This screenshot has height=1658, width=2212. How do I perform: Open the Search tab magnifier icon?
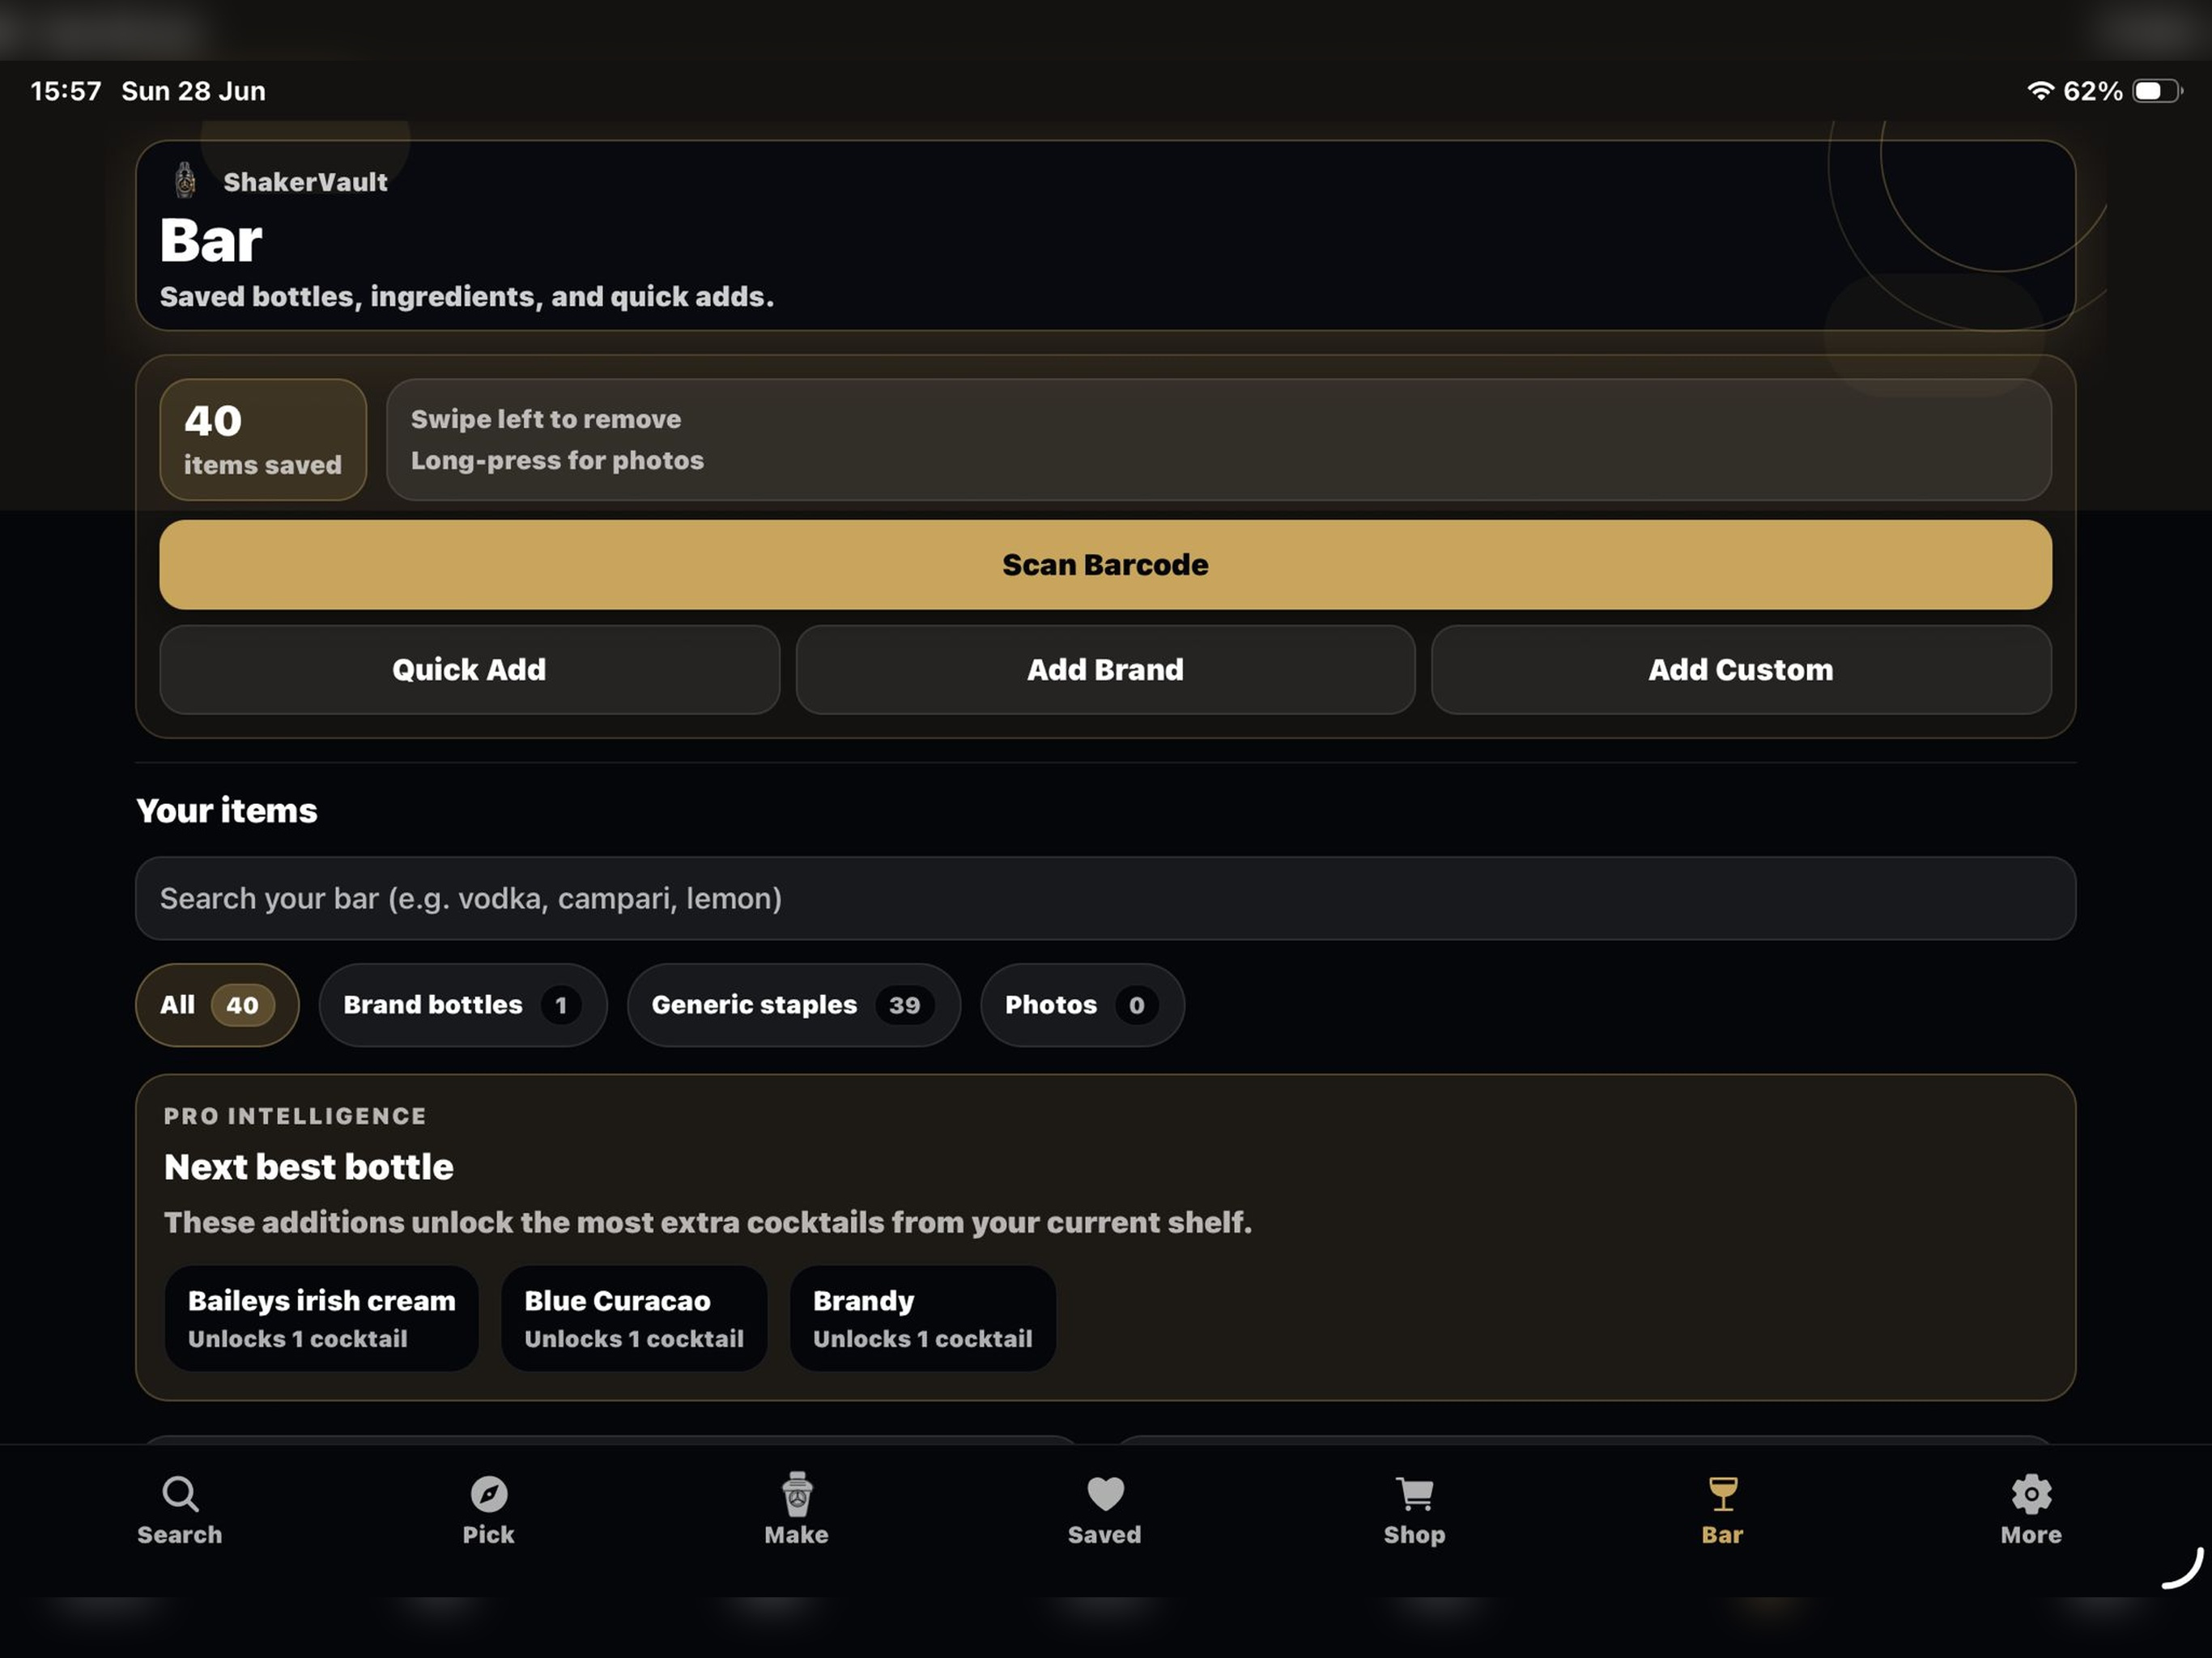point(180,1494)
